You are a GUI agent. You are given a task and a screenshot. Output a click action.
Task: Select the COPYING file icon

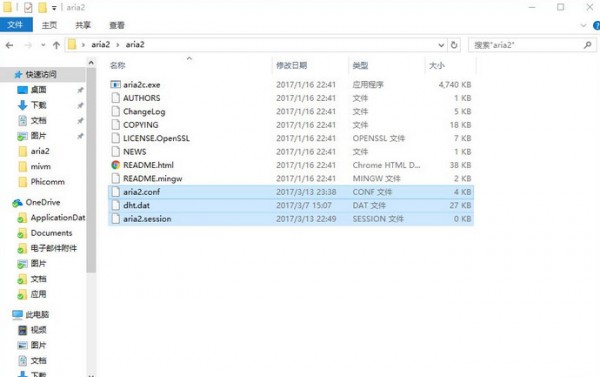tap(116, 125)
